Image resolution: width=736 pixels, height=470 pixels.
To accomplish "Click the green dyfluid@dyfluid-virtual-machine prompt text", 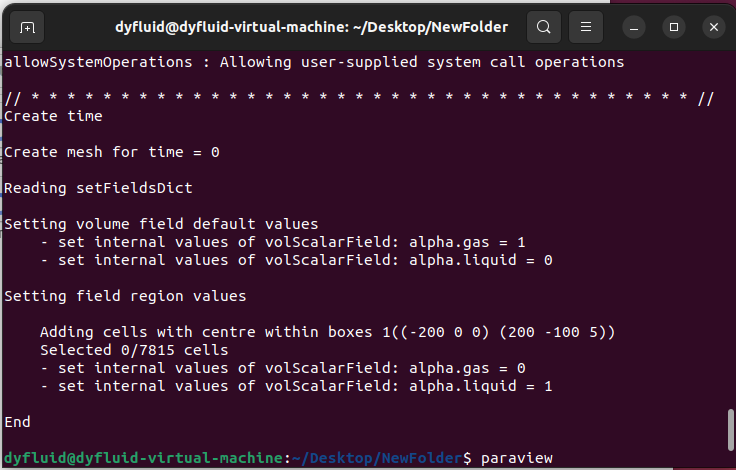I will tap(144, 458).
